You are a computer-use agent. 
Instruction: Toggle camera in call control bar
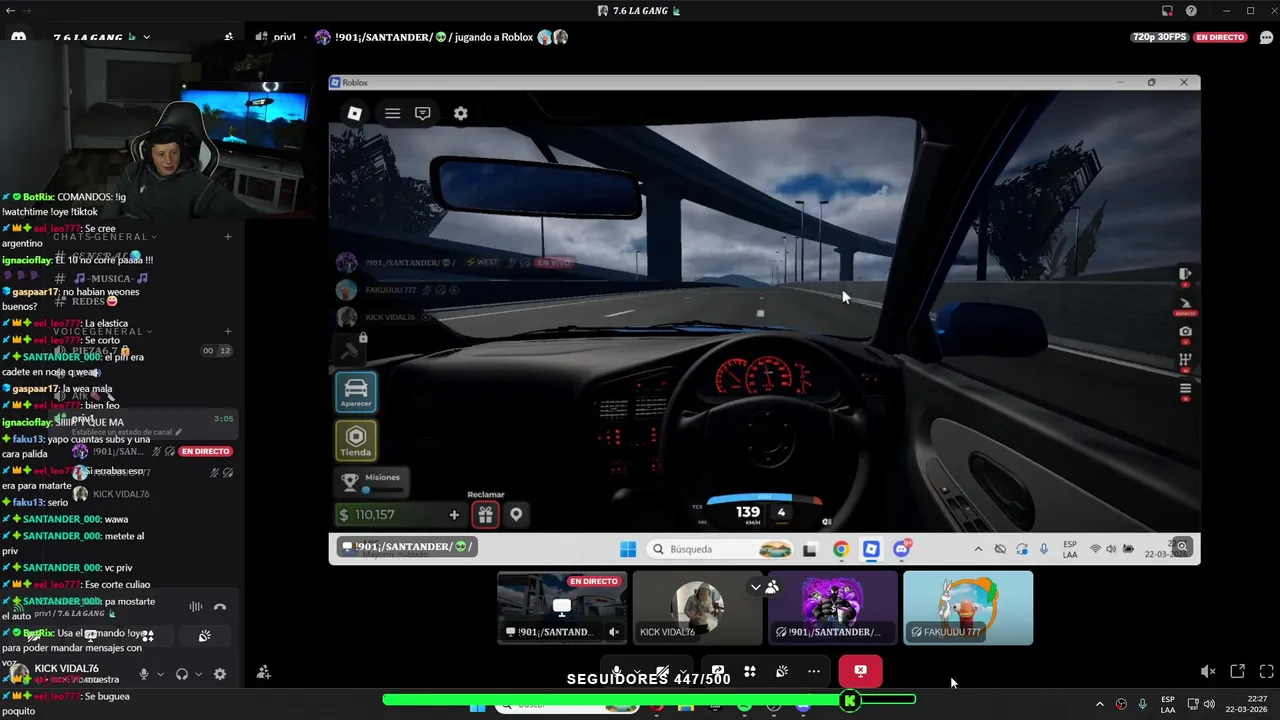tap(661, 672)
